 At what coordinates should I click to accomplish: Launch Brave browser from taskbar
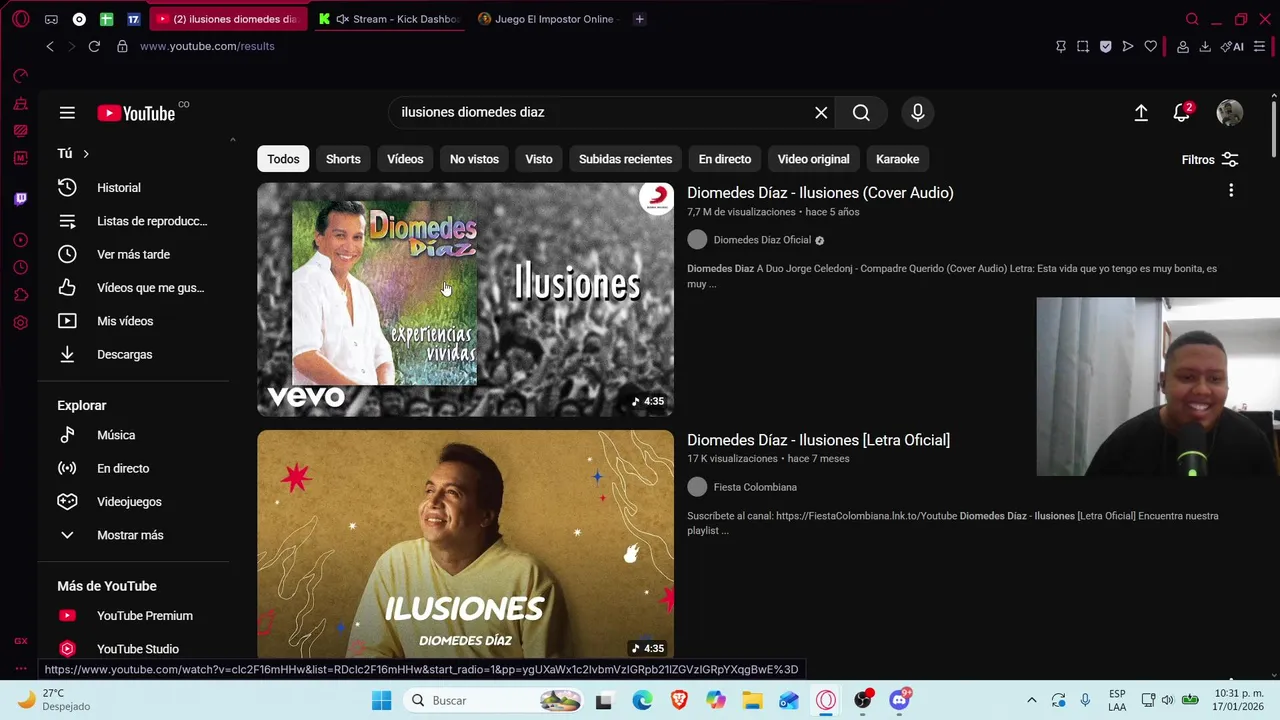(x=679, y=700)
